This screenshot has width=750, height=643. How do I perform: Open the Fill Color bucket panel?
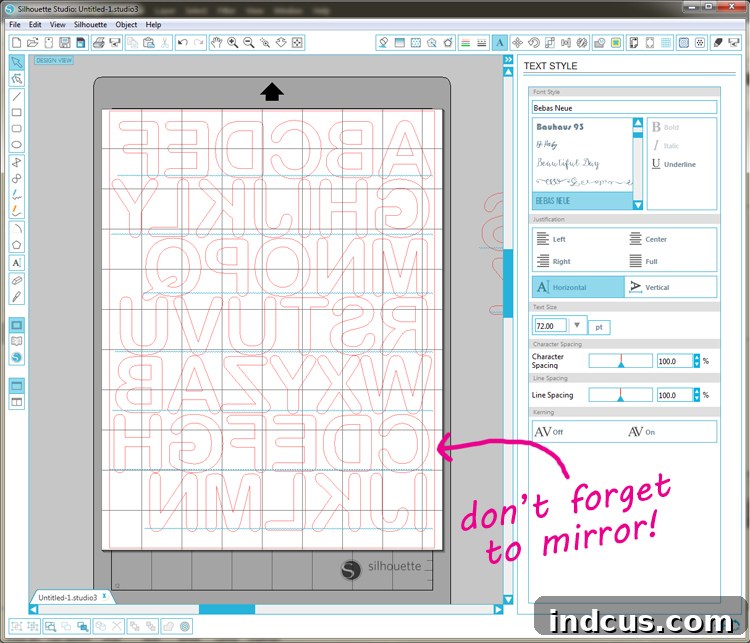[x=383, y=43]
